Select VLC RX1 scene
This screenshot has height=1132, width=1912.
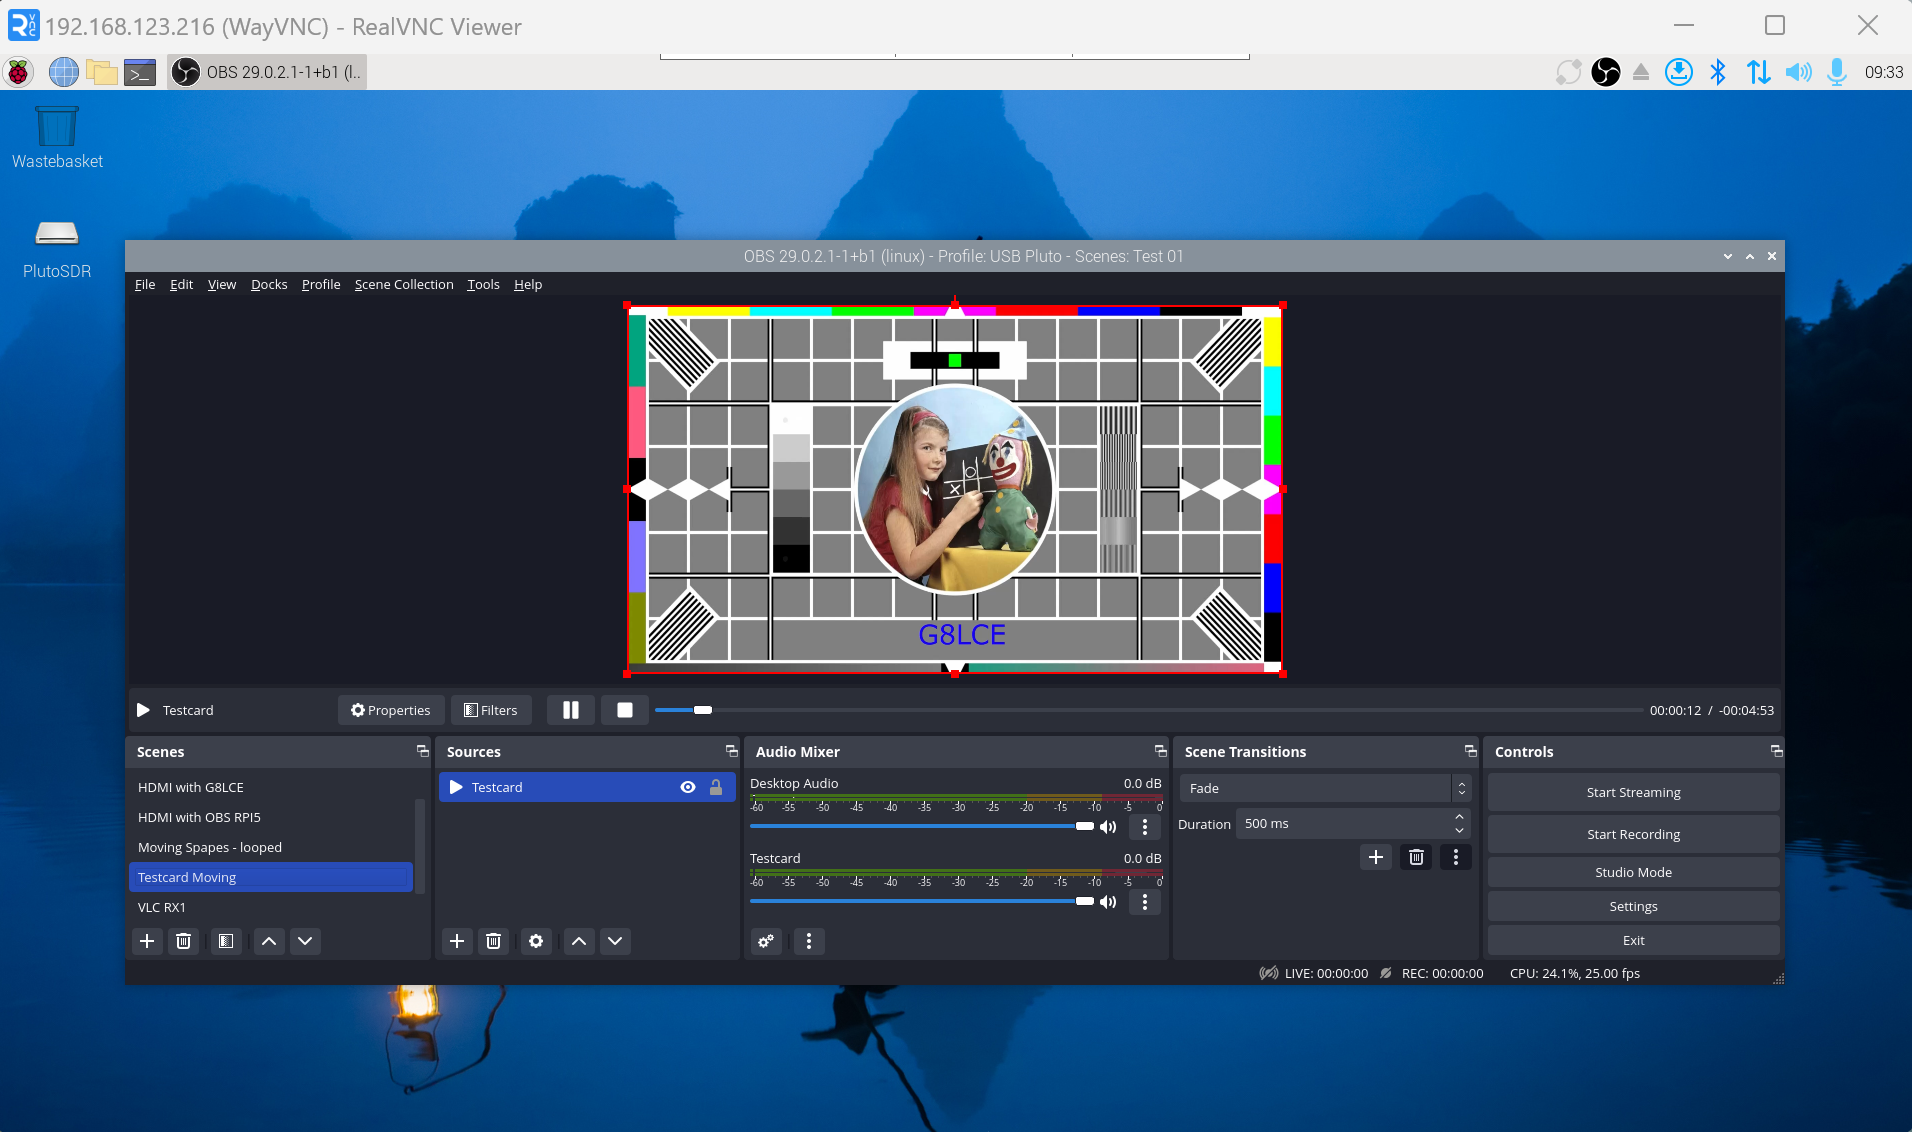[x=271, y=907]
